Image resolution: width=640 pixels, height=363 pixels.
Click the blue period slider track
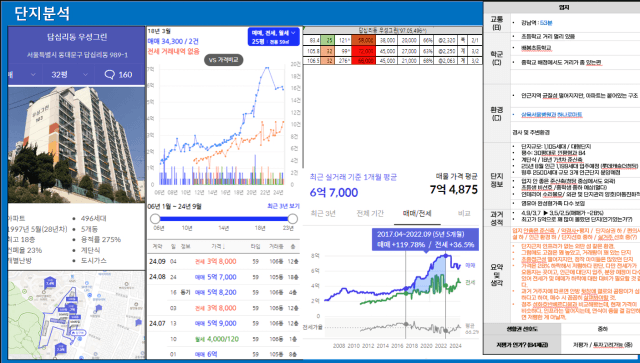224,219
